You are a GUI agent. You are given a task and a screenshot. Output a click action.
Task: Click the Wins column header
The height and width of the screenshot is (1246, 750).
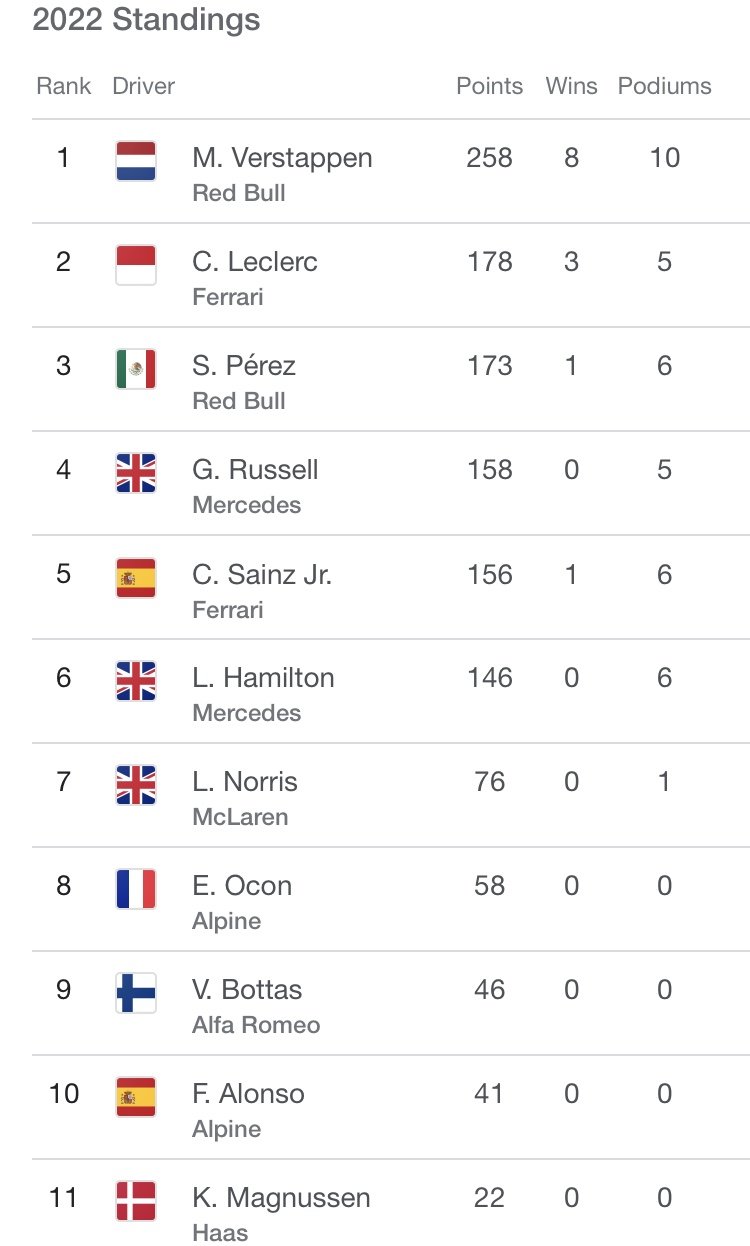[x=571, y=86]
